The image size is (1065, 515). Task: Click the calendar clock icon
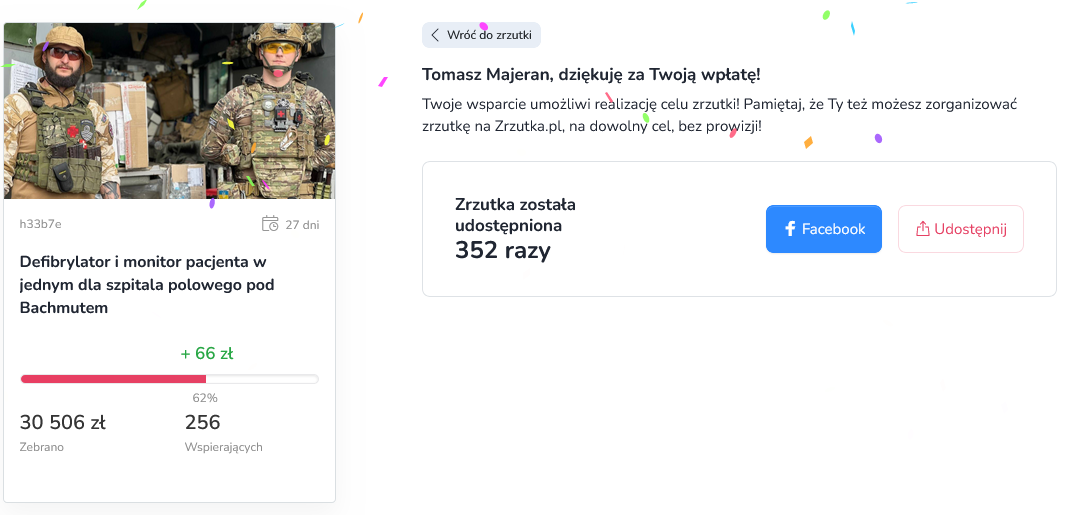(270, 224)
